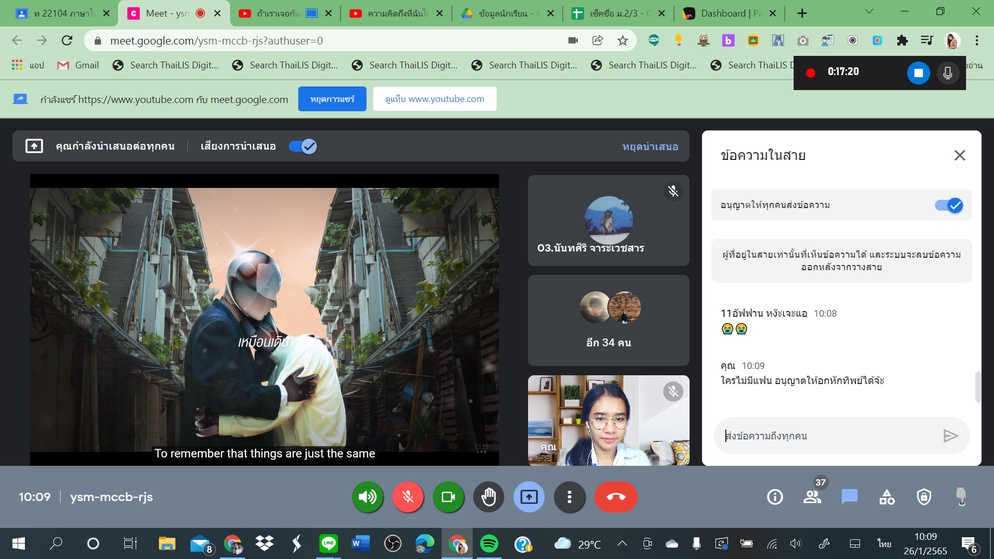The width and height of the screenshot is (994, 559).
Task: Click the chat panel scrollbar
Action: (x=978, y=388)
